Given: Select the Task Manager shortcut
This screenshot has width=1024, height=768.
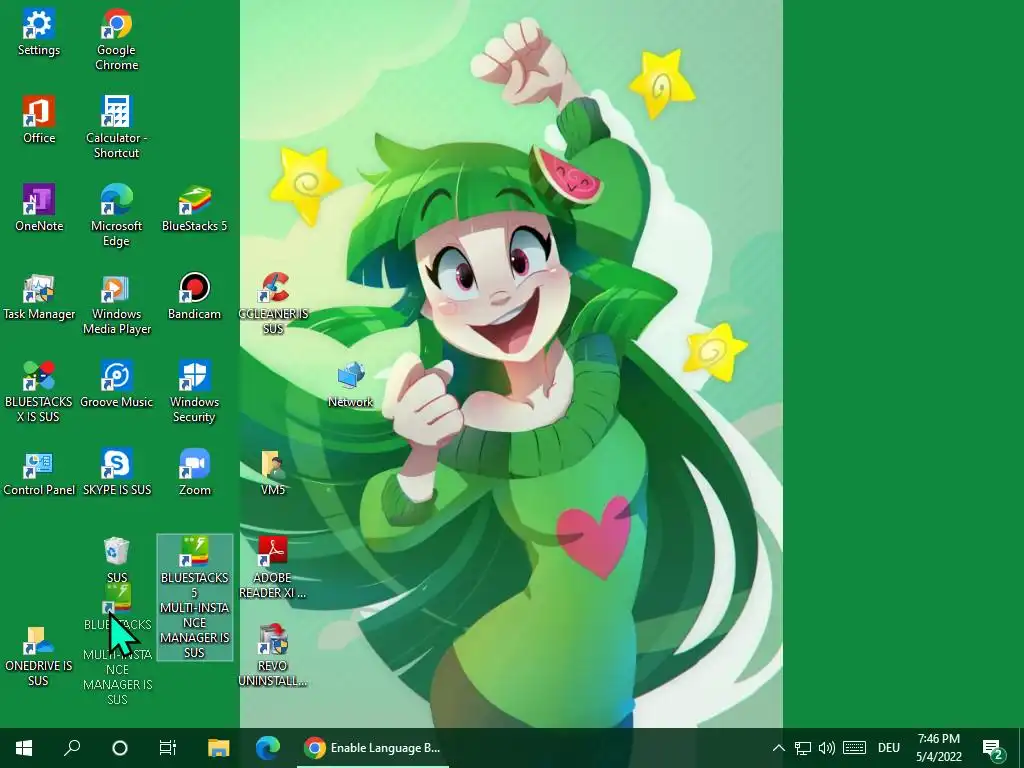Looking at the screenshot, I should pyautogui.click(x=39, y=296).
